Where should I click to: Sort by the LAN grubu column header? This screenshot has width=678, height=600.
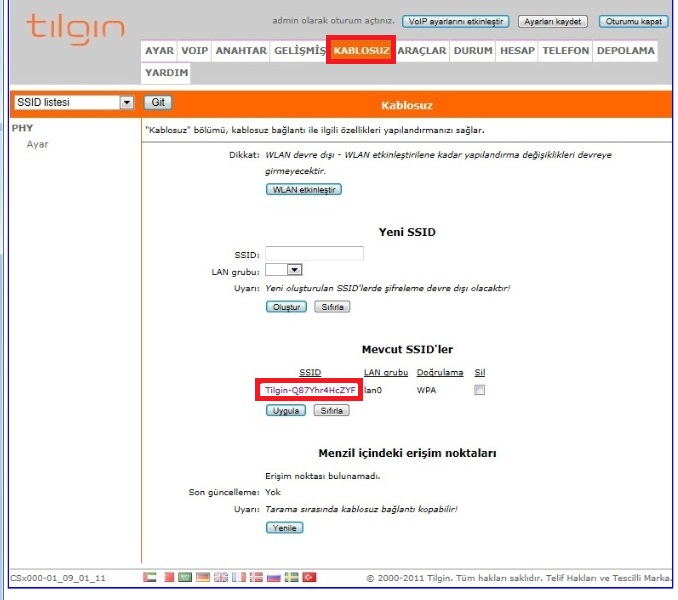(386, 372)
